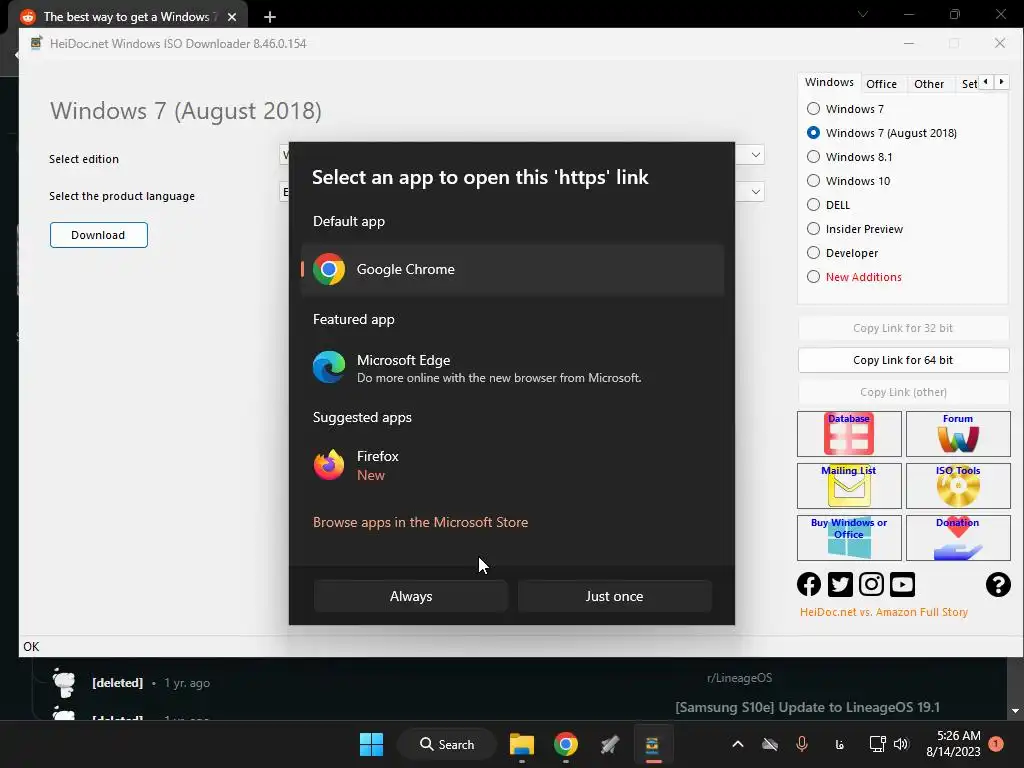Screen dimensions: 1024x768
Task: Open the rocket app on taskbar
Action: coord(609,744)
